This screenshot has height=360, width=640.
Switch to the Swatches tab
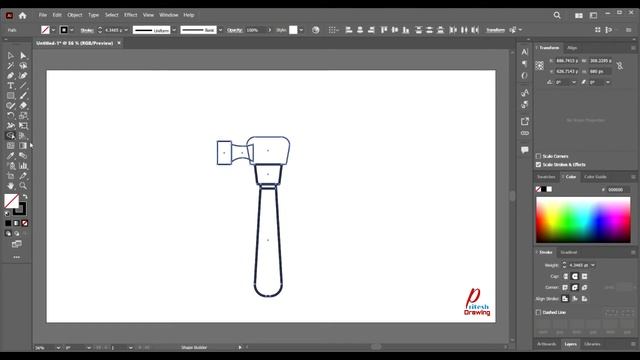(546, 177)
